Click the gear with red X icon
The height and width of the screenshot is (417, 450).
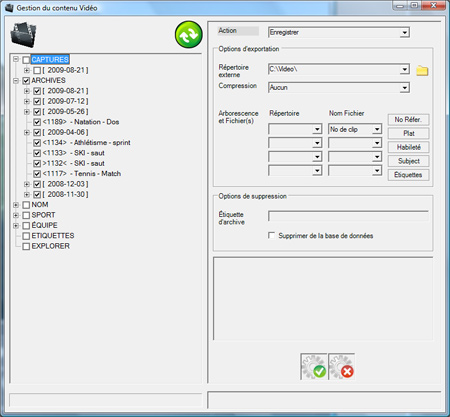[341, 367]
